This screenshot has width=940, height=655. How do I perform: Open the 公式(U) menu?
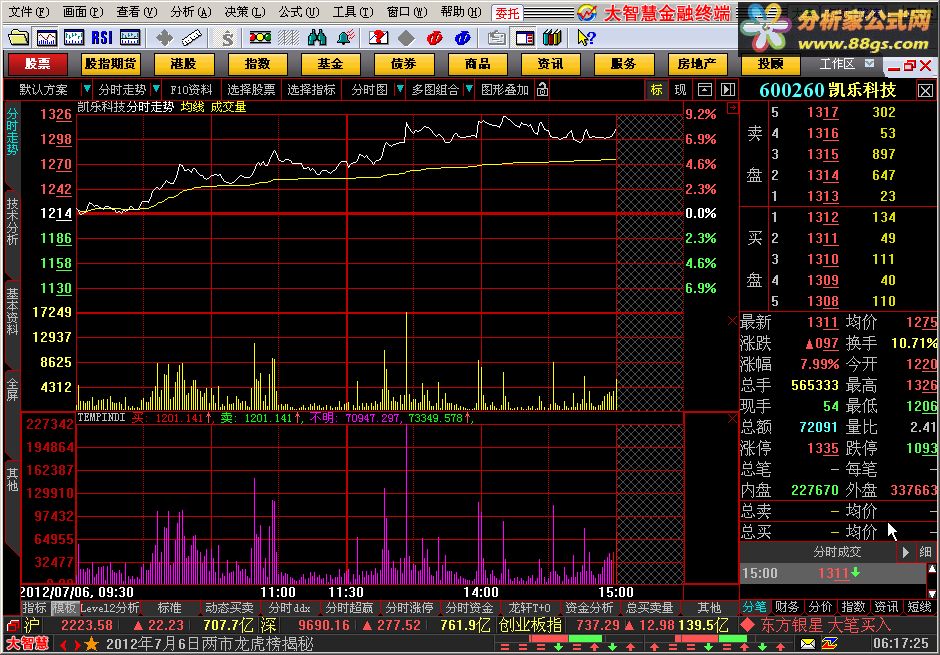coord(299,12)
